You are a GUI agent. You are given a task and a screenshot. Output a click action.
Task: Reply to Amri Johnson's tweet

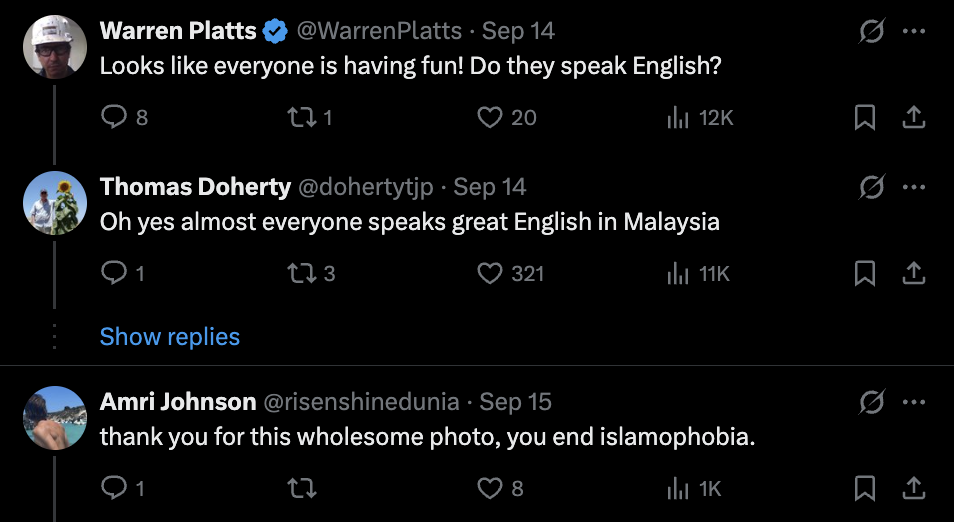point(123,489)
